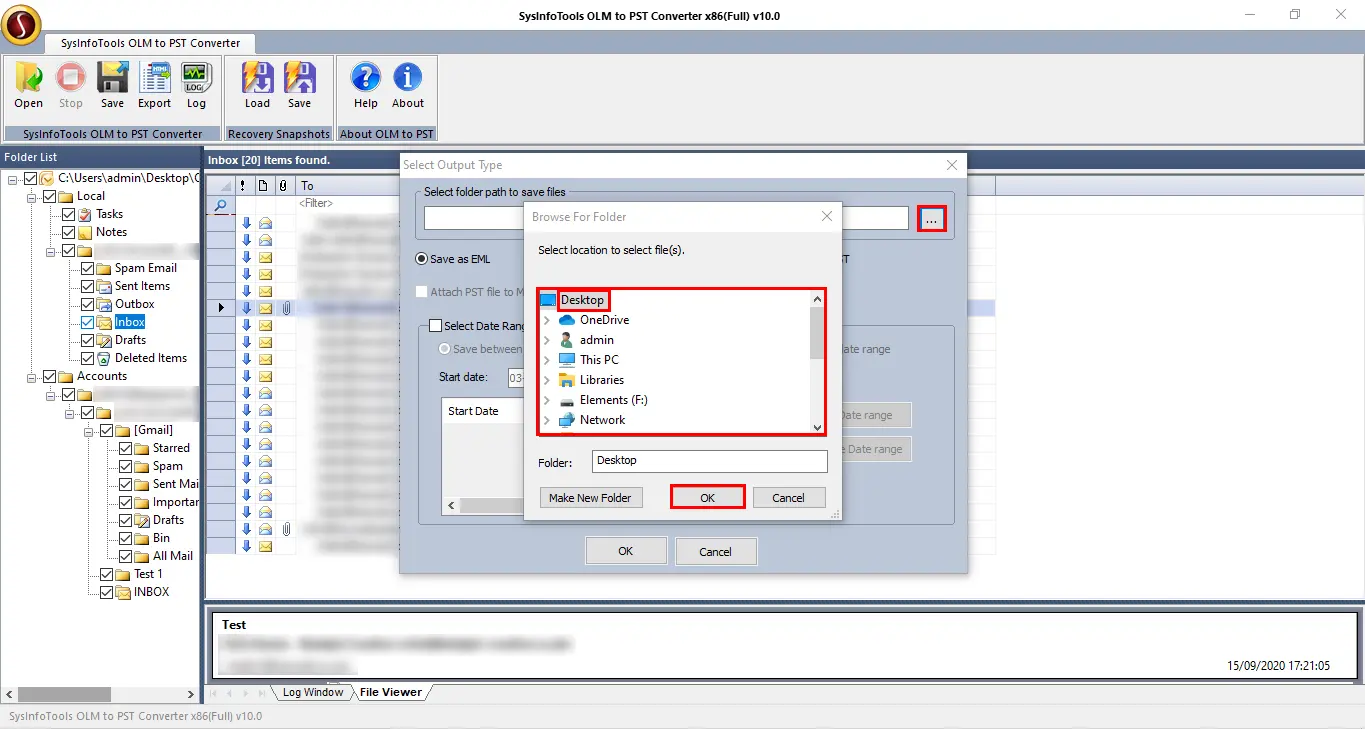Click the Elements (F:) drive icon
Screen dimensions: 1365x729
tap(567, 400)
